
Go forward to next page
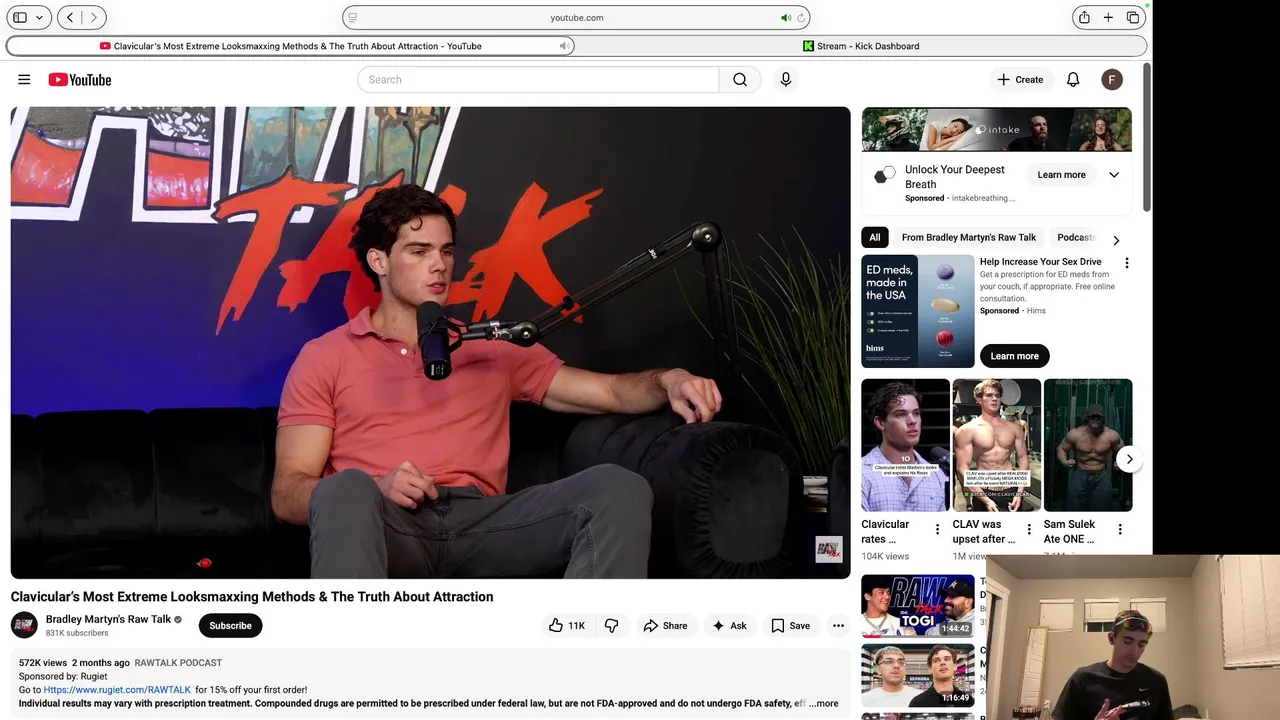pyautogui.click(x=94, y=17)
